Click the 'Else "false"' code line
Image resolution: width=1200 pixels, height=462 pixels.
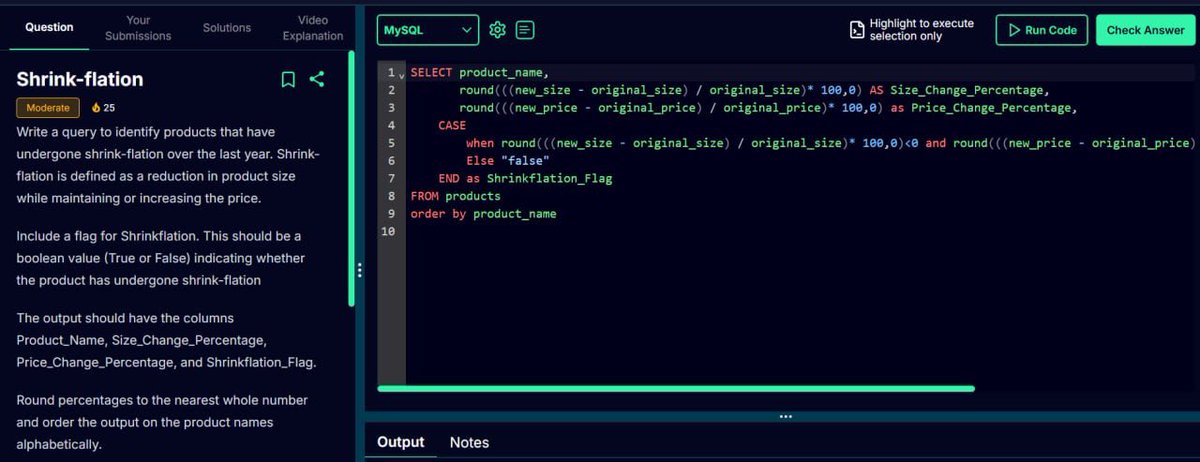[508, 161]
